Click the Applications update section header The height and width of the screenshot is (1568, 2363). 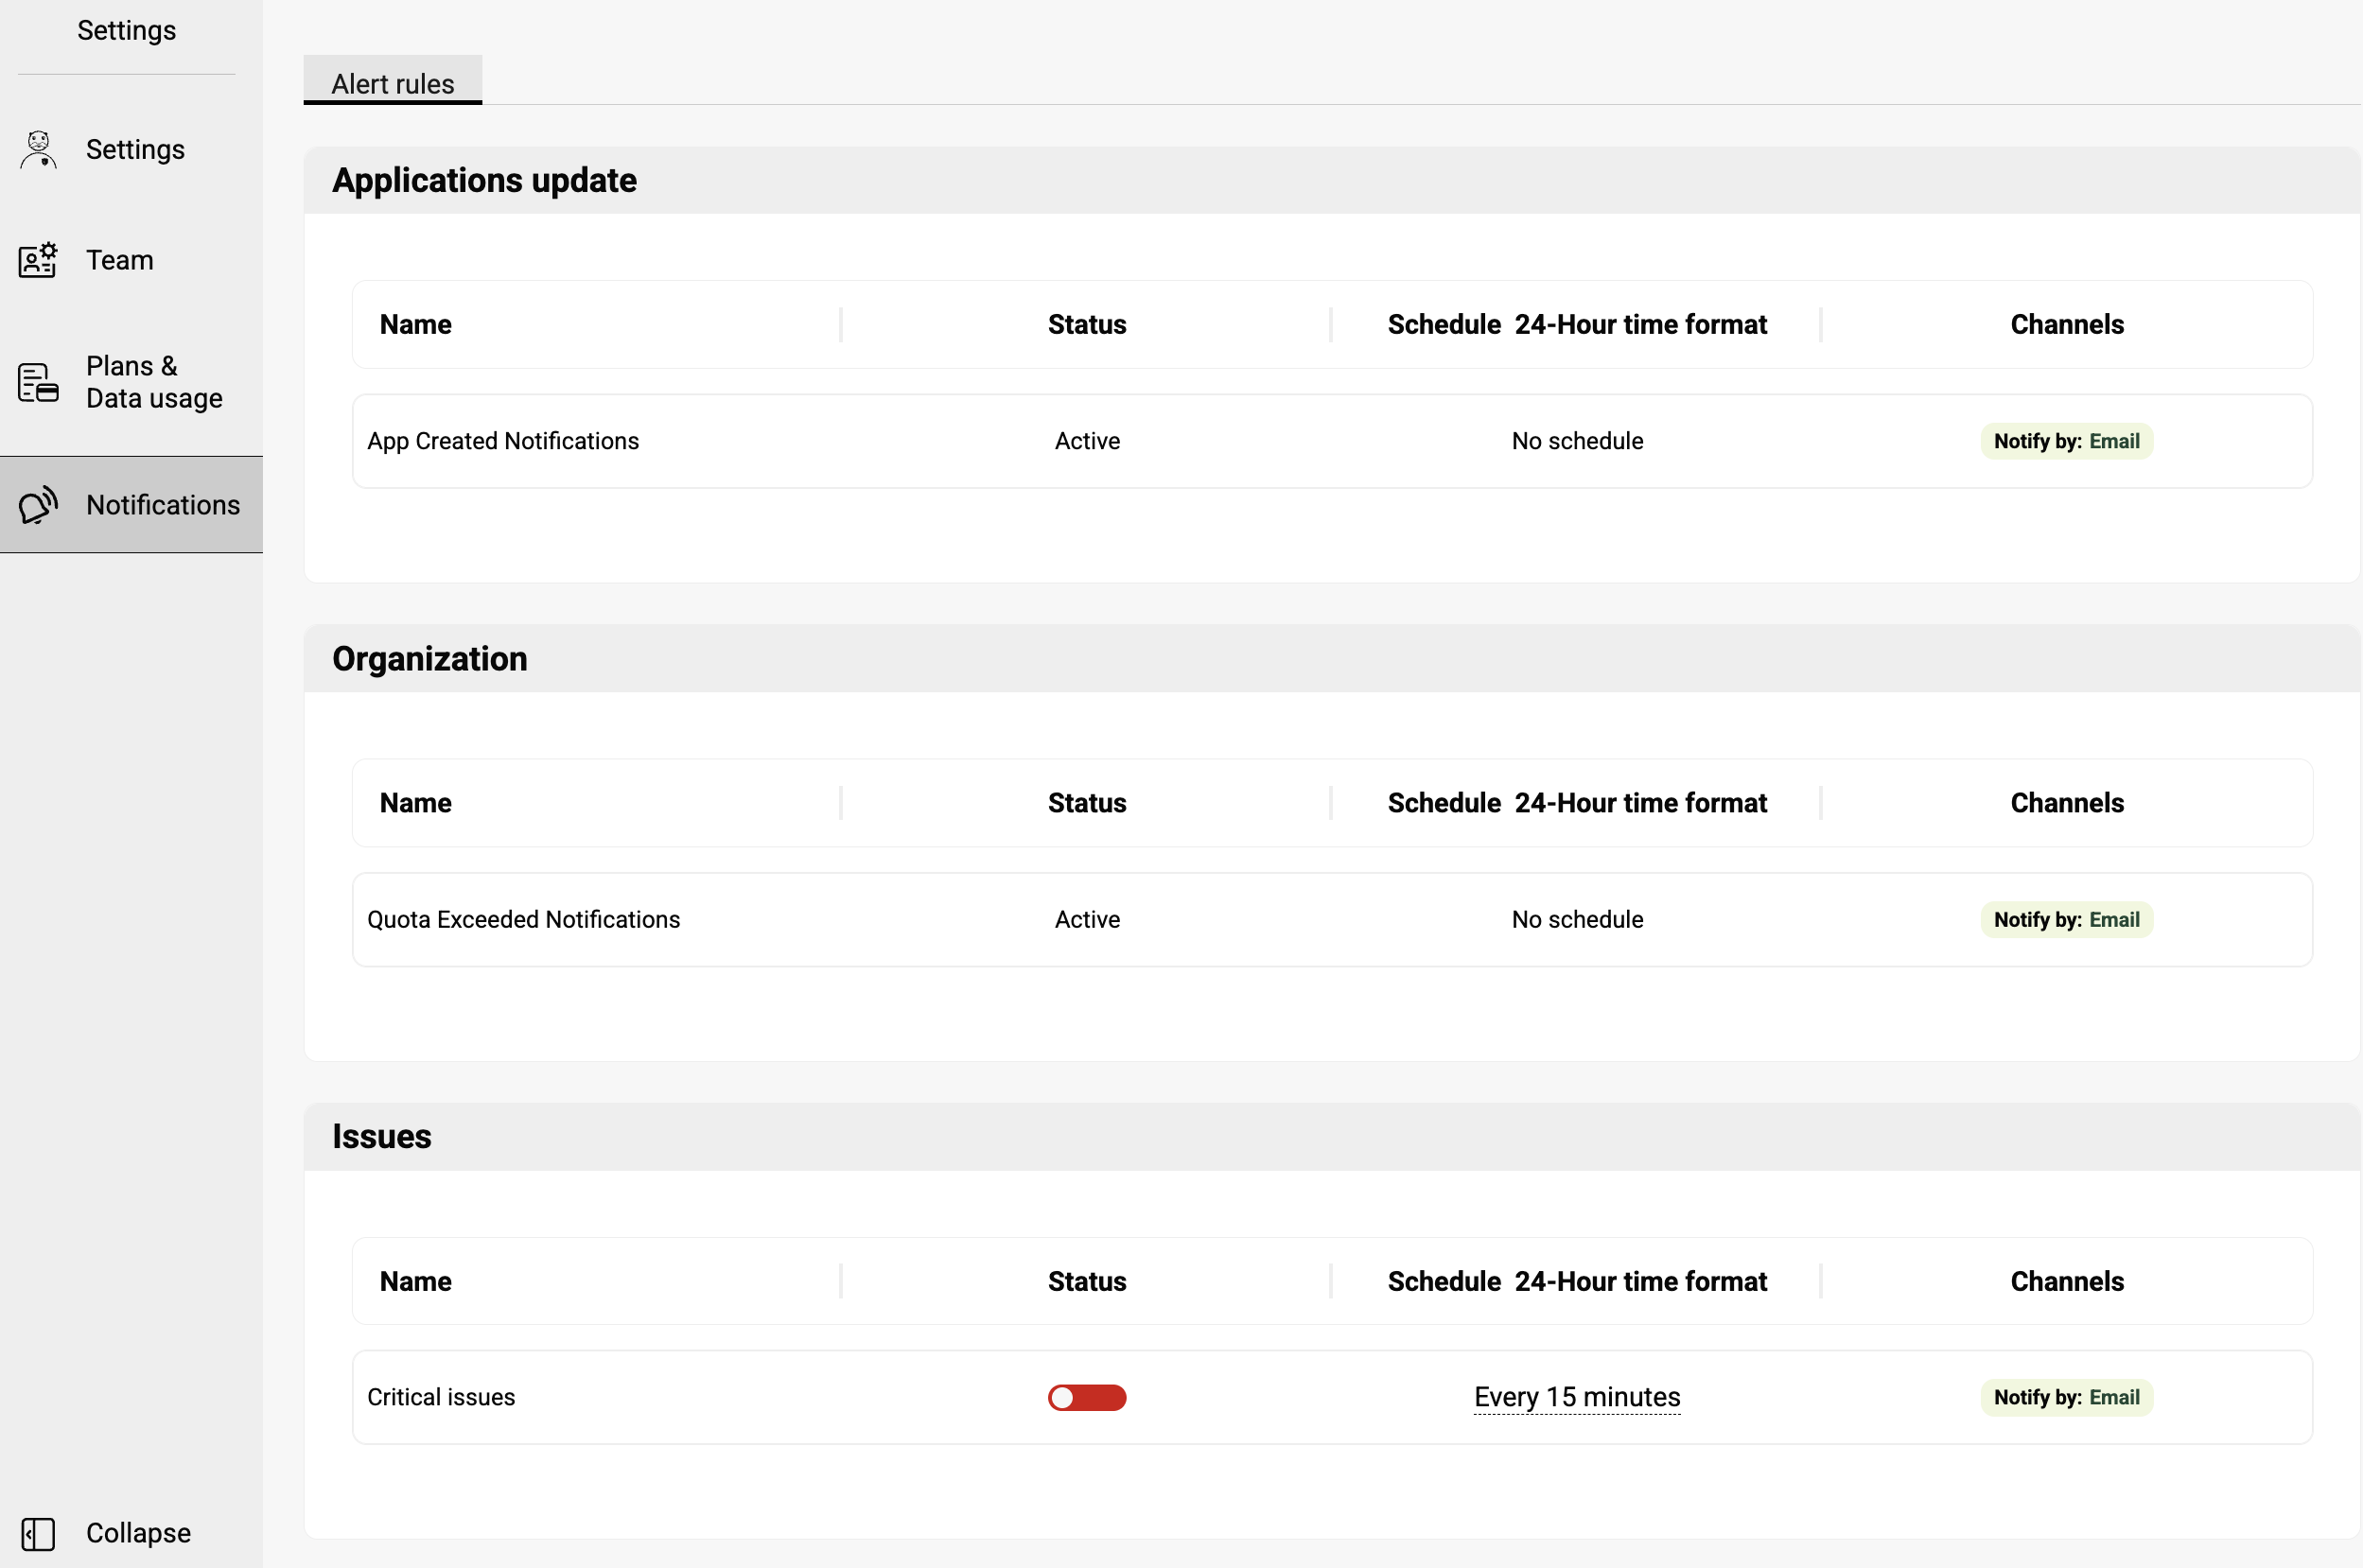(x=484, y=180)
